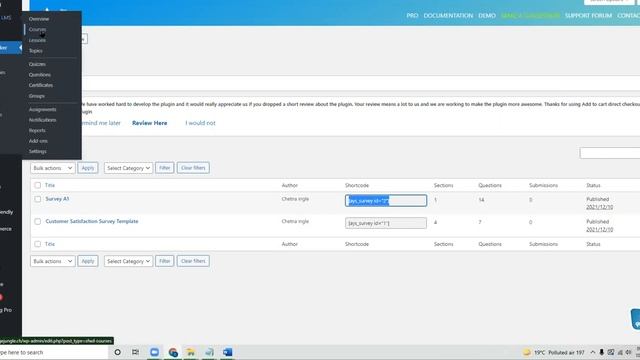Open Questions in the LMS submenu
This screenshot has width=640, height=360.
[40, 75]
